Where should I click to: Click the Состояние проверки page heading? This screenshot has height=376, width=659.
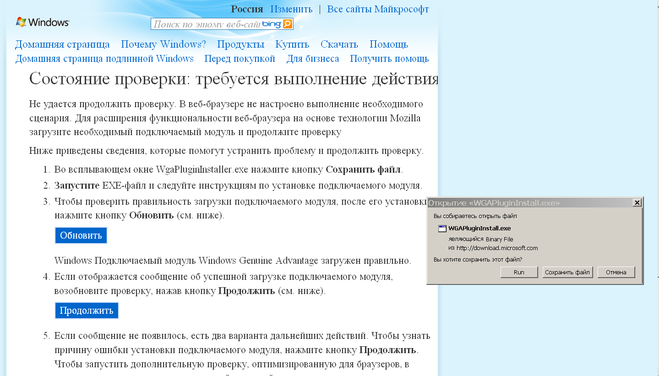234,79
